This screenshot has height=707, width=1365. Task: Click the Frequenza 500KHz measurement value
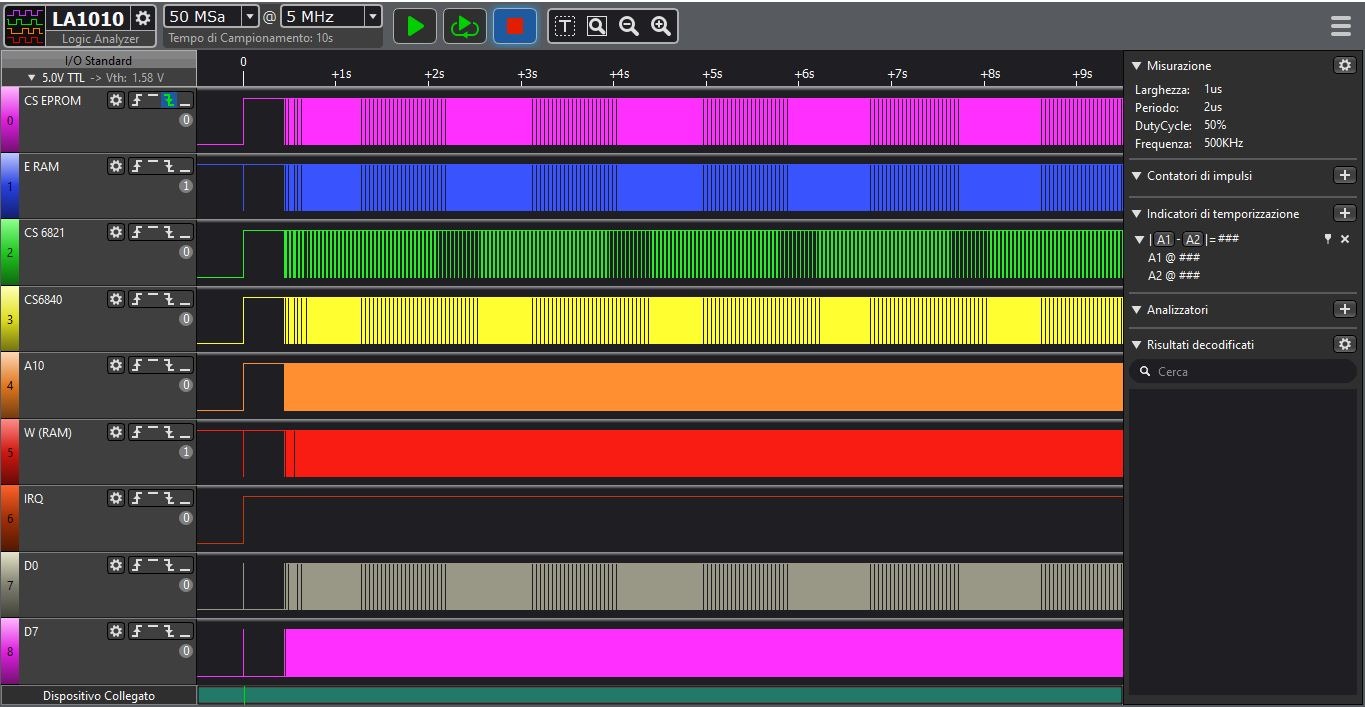pos(1223,143)
